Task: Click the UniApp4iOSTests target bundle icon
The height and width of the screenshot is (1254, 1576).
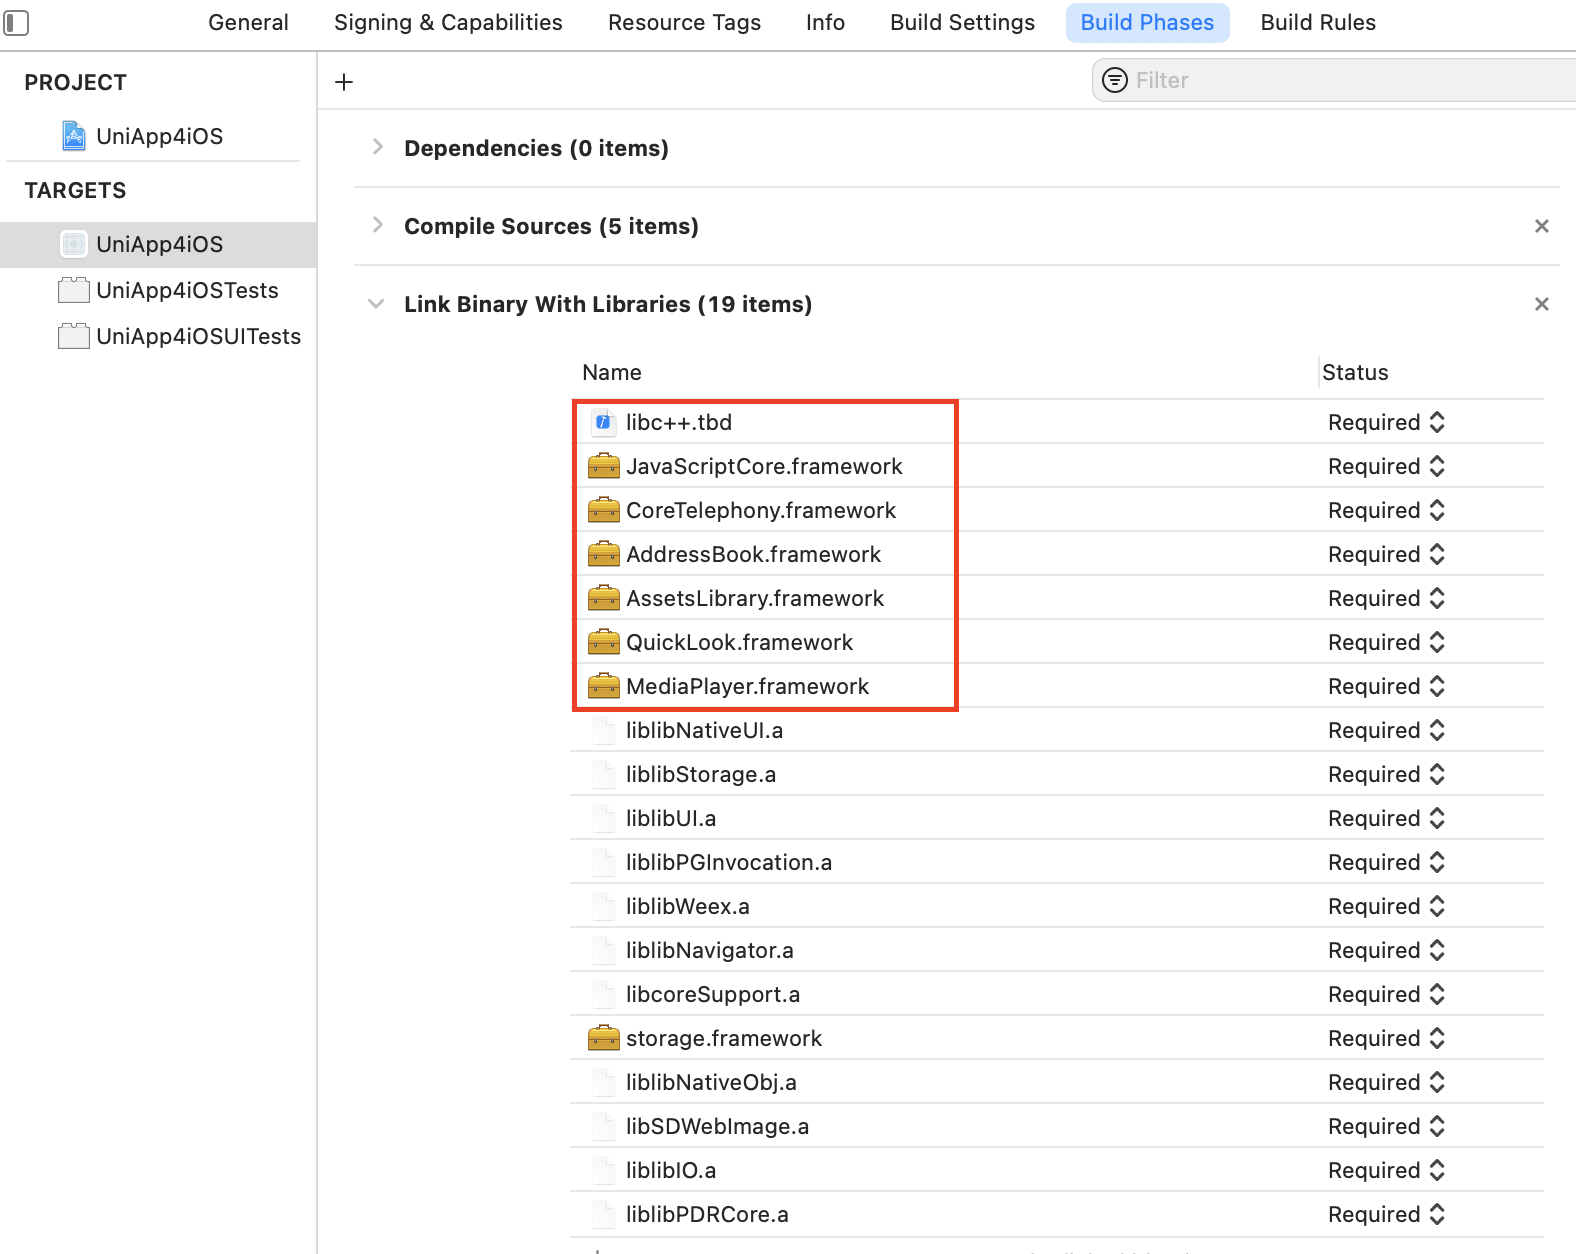Action: (74, 290)
